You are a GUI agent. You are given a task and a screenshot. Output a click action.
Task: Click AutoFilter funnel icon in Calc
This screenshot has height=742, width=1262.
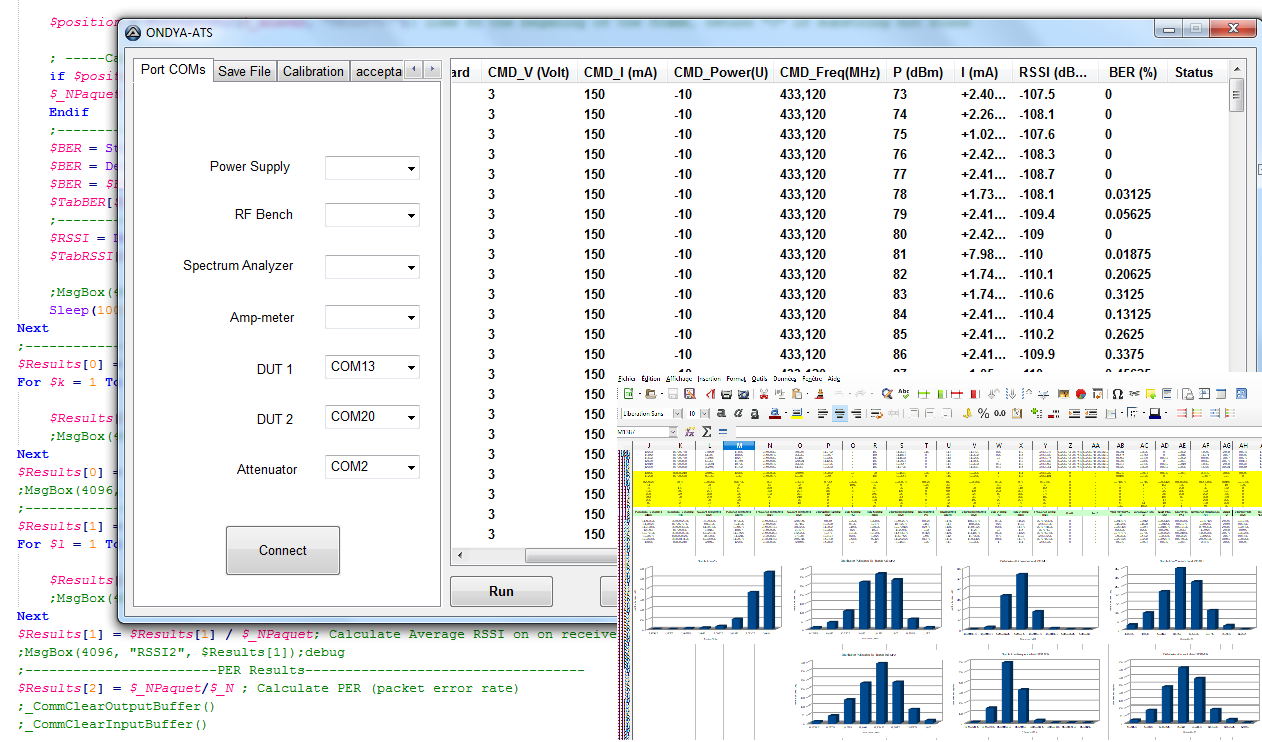(x=1043, y=394)
